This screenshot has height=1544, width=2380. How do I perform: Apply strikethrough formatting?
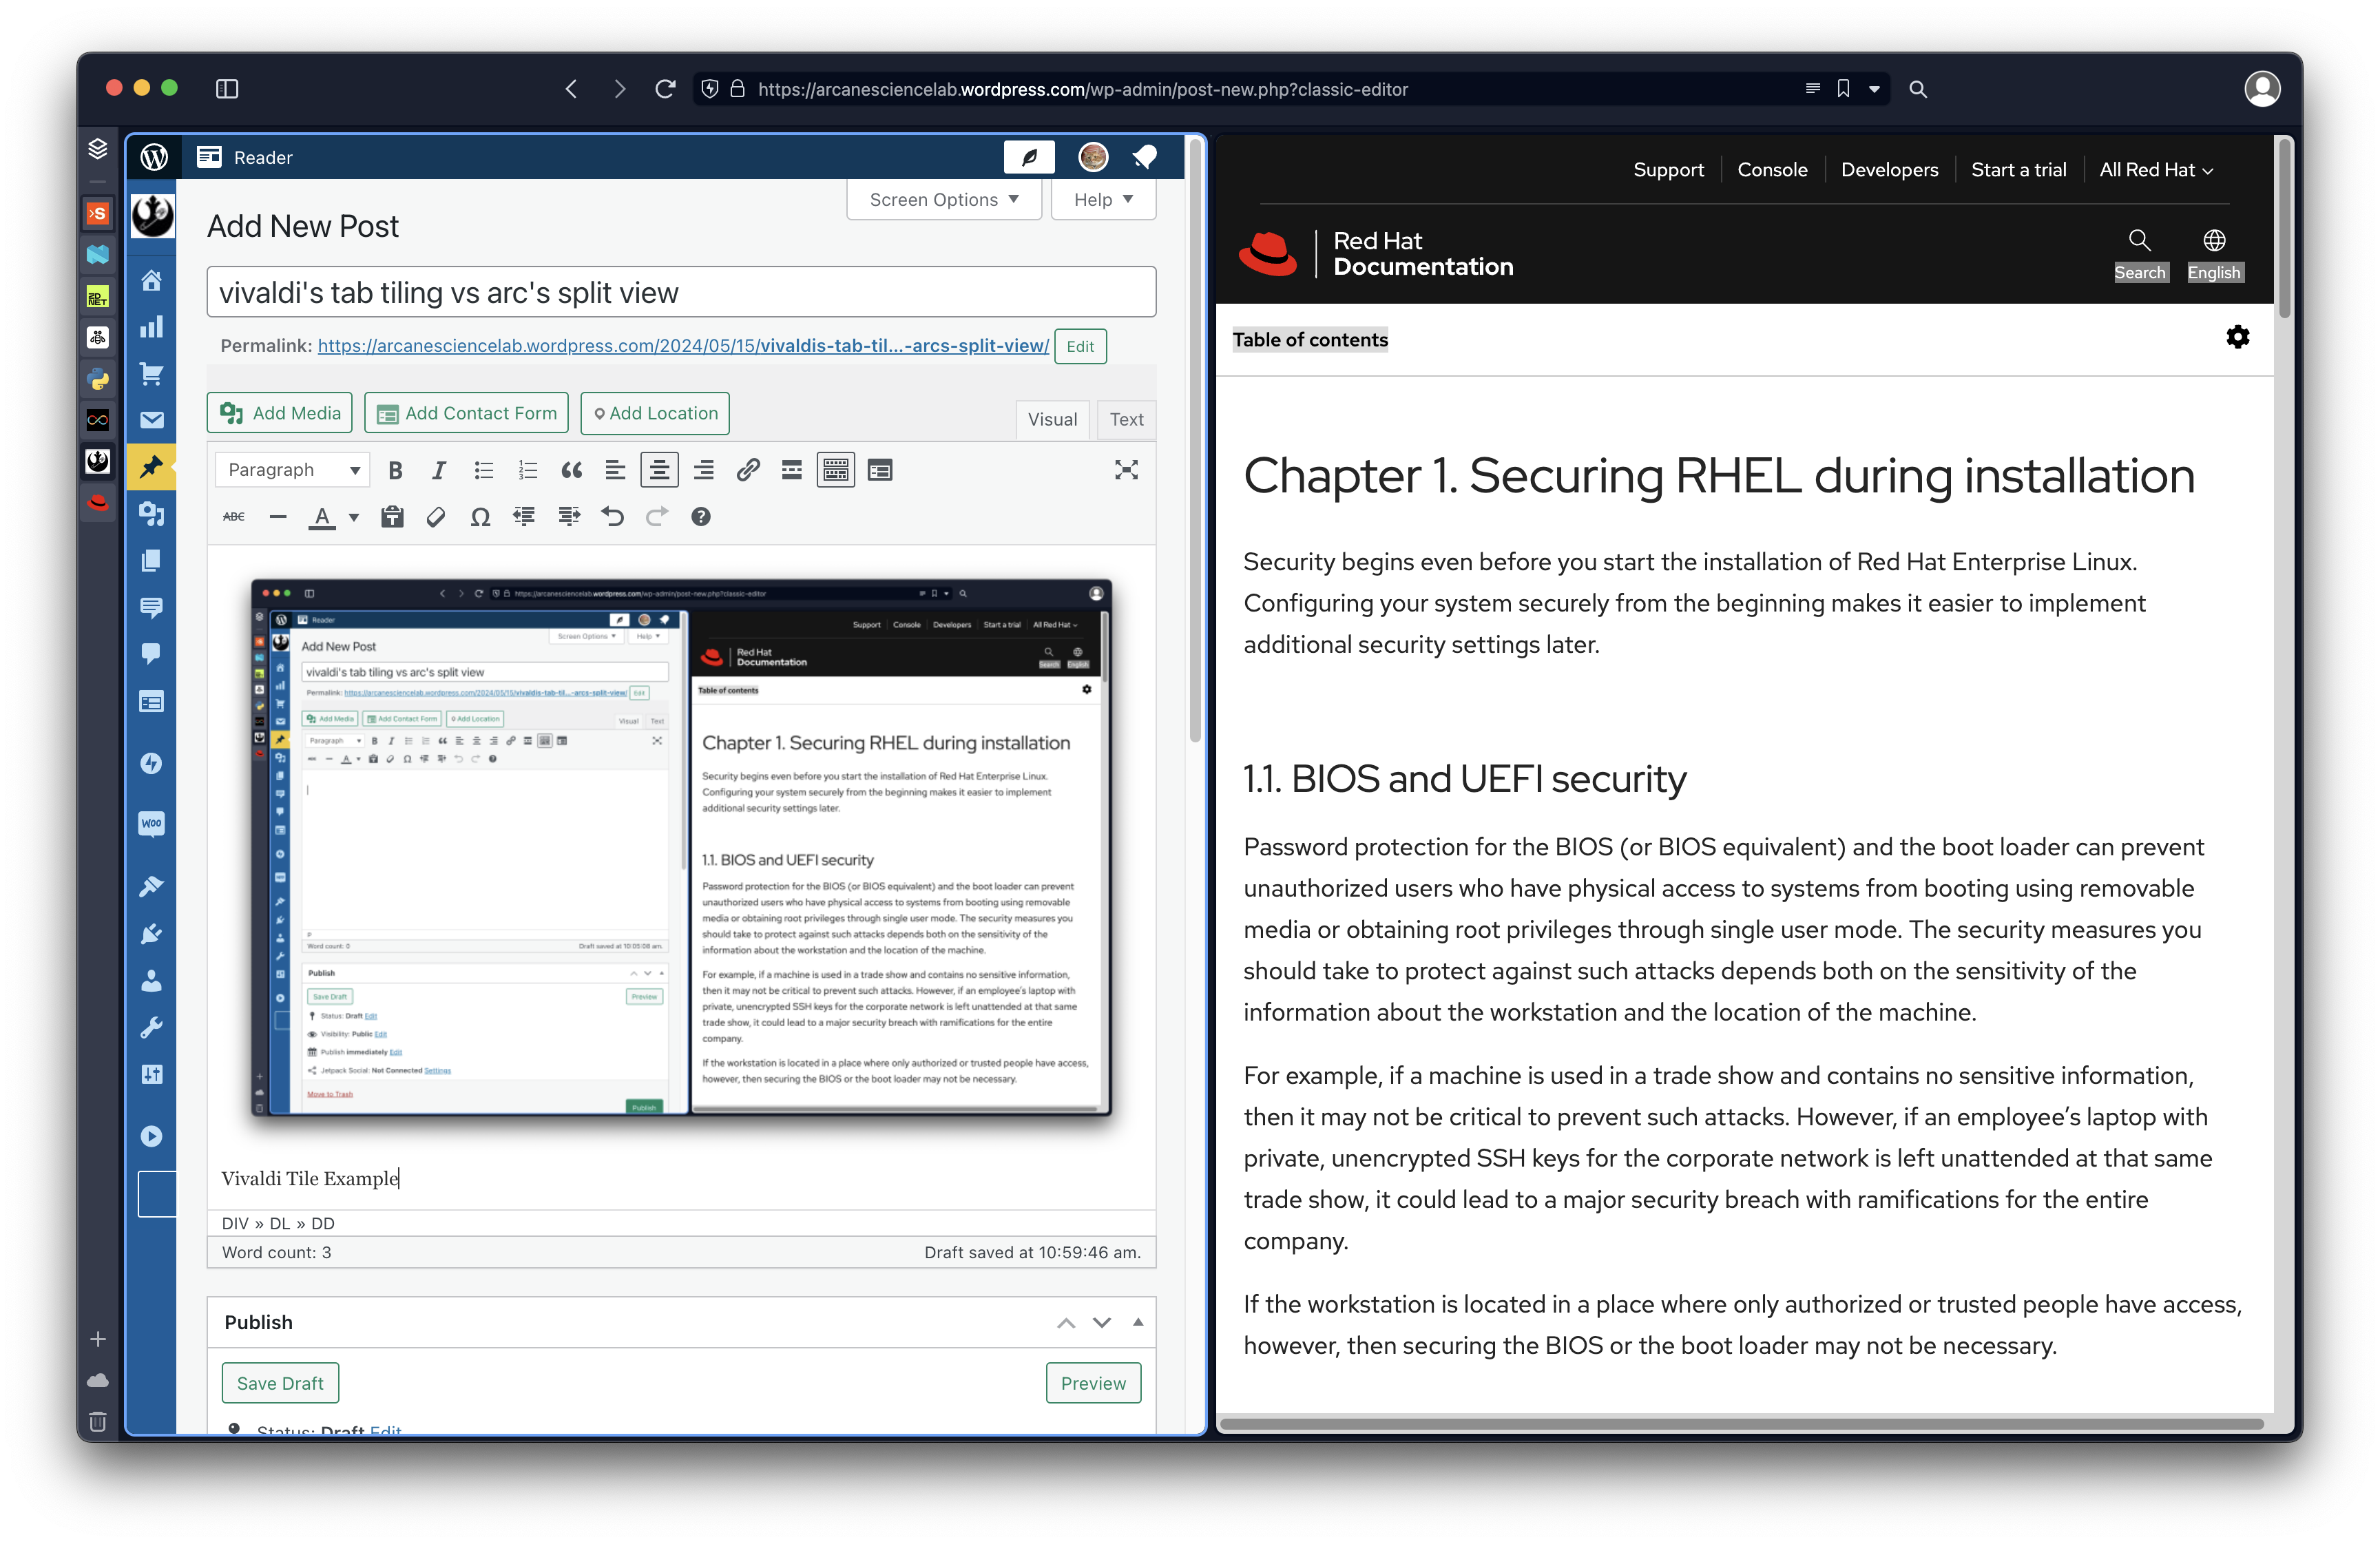[234, 517]
